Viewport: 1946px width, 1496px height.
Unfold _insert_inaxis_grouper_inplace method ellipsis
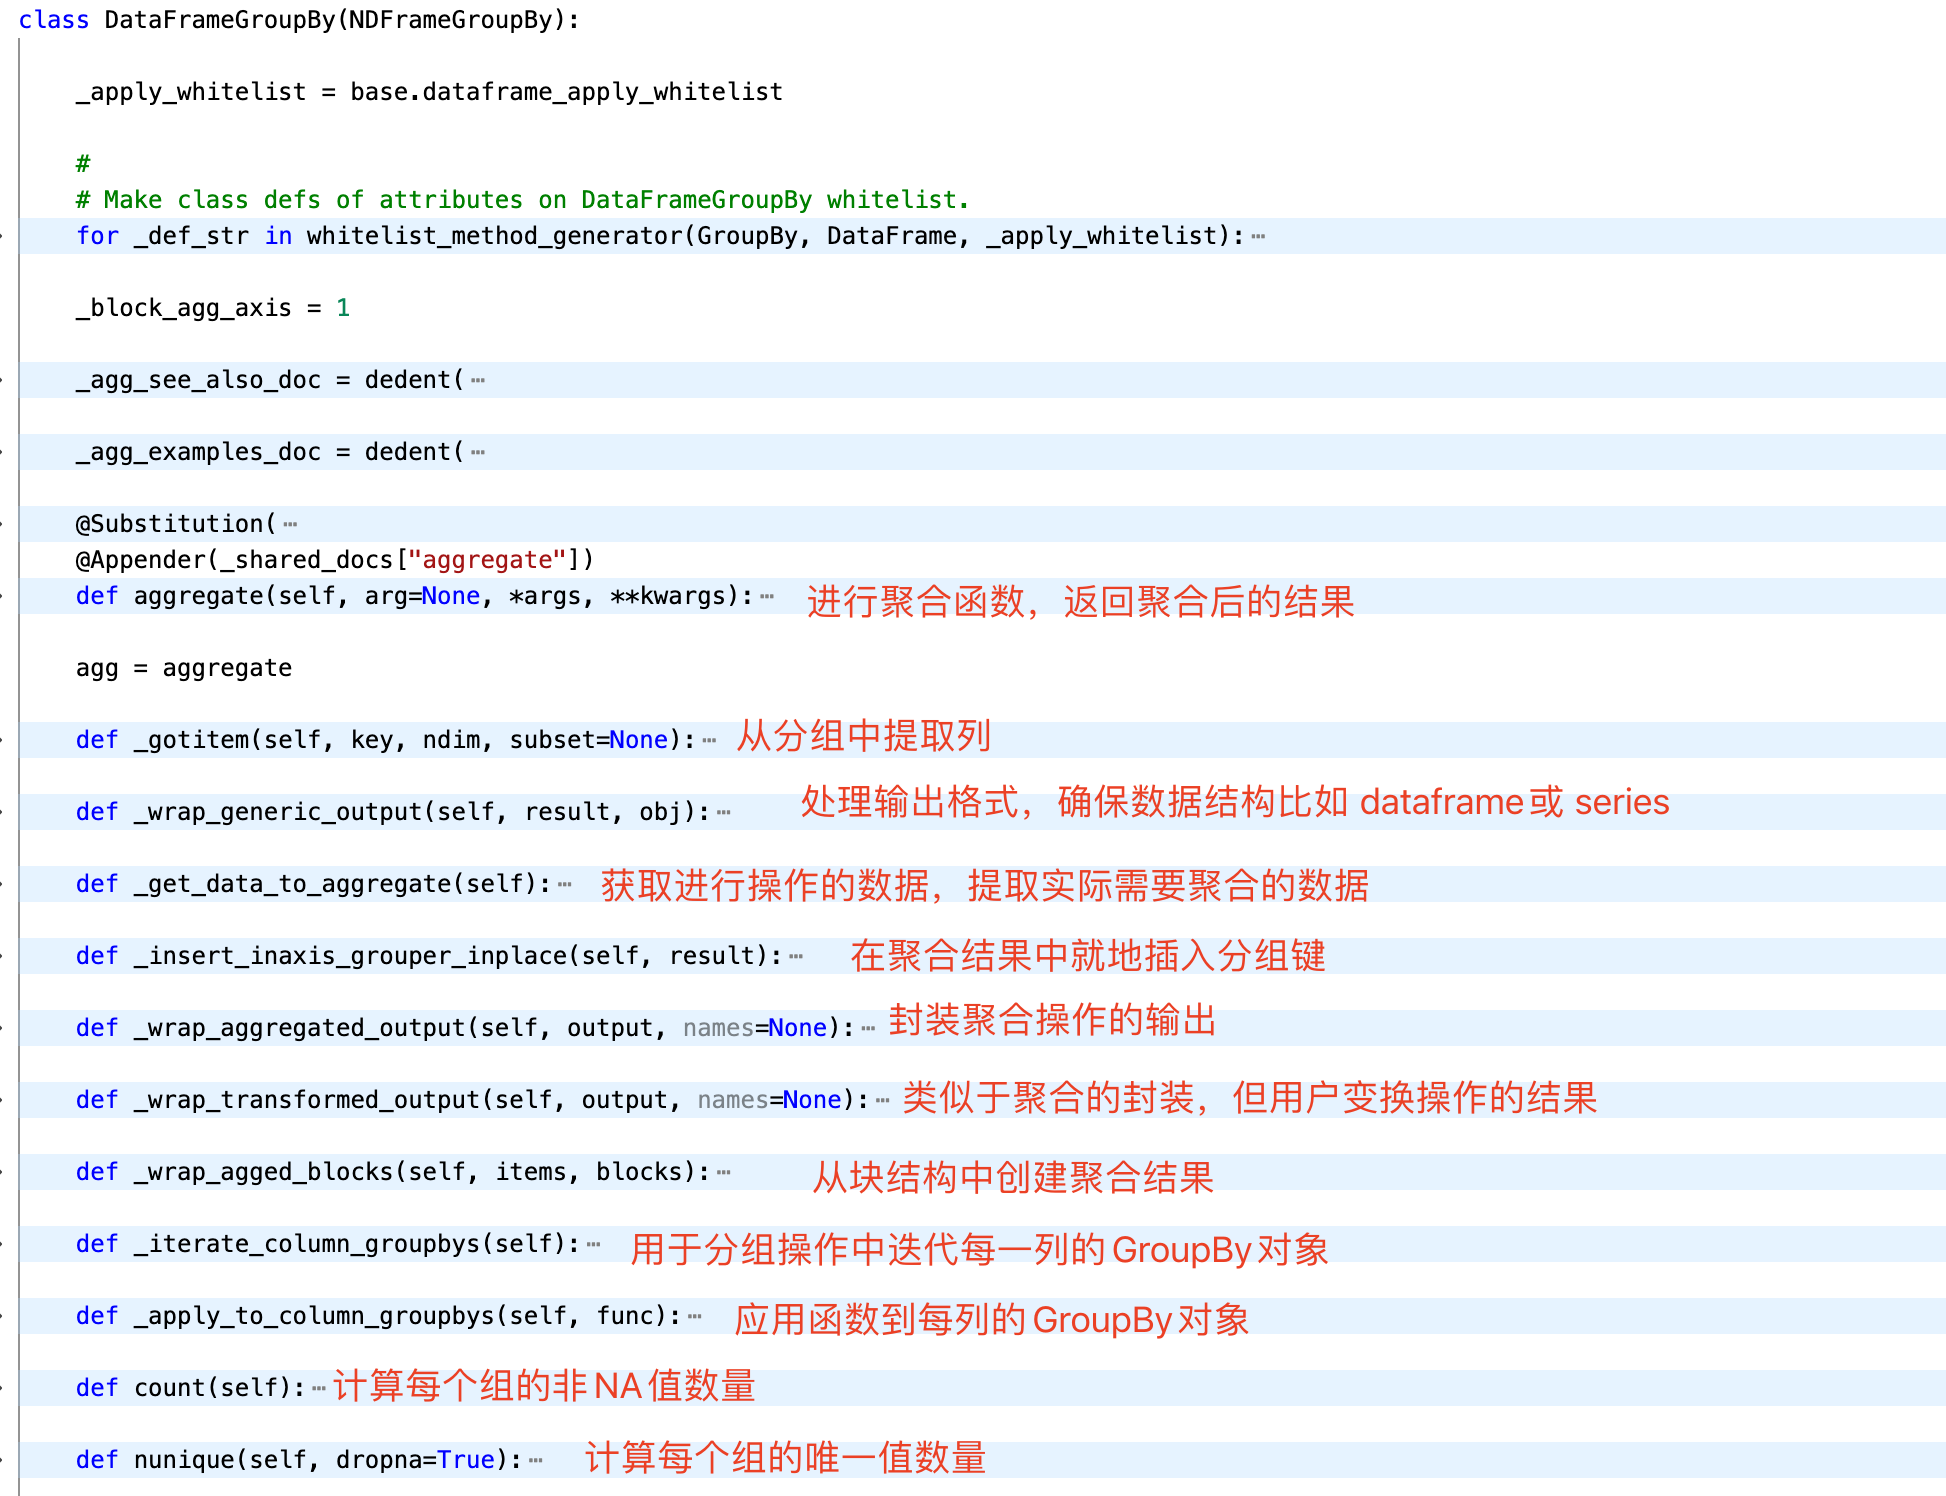coord(796,957)
